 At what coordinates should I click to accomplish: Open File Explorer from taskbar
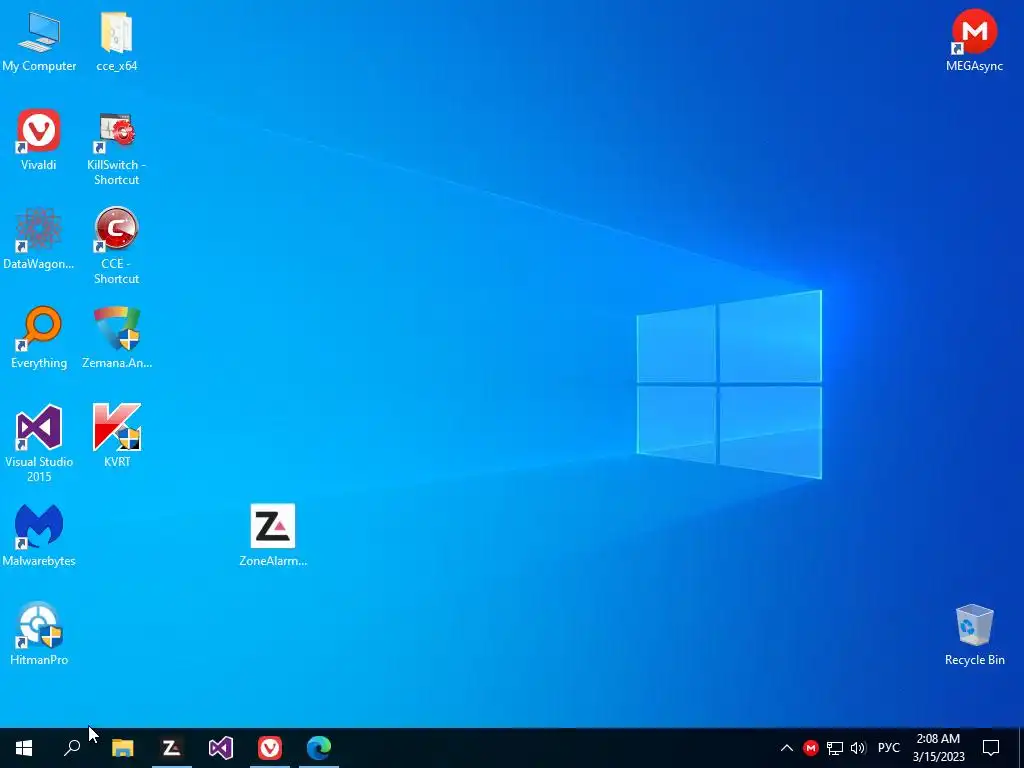(x=123, y=748)
